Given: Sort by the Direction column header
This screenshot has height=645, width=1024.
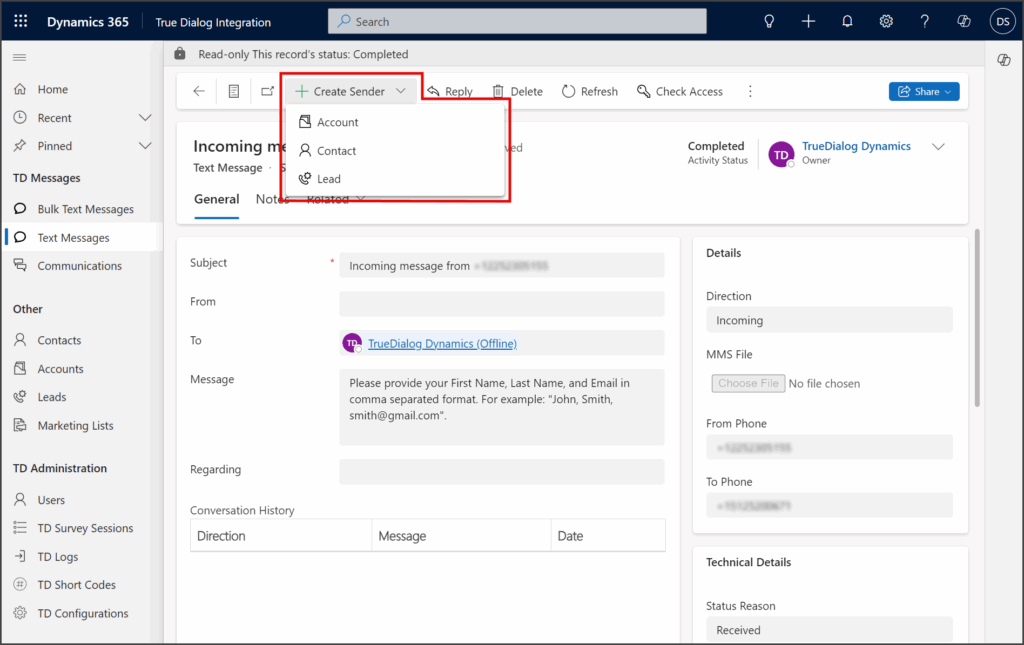Looking at the screenshot, I should 281,536.
